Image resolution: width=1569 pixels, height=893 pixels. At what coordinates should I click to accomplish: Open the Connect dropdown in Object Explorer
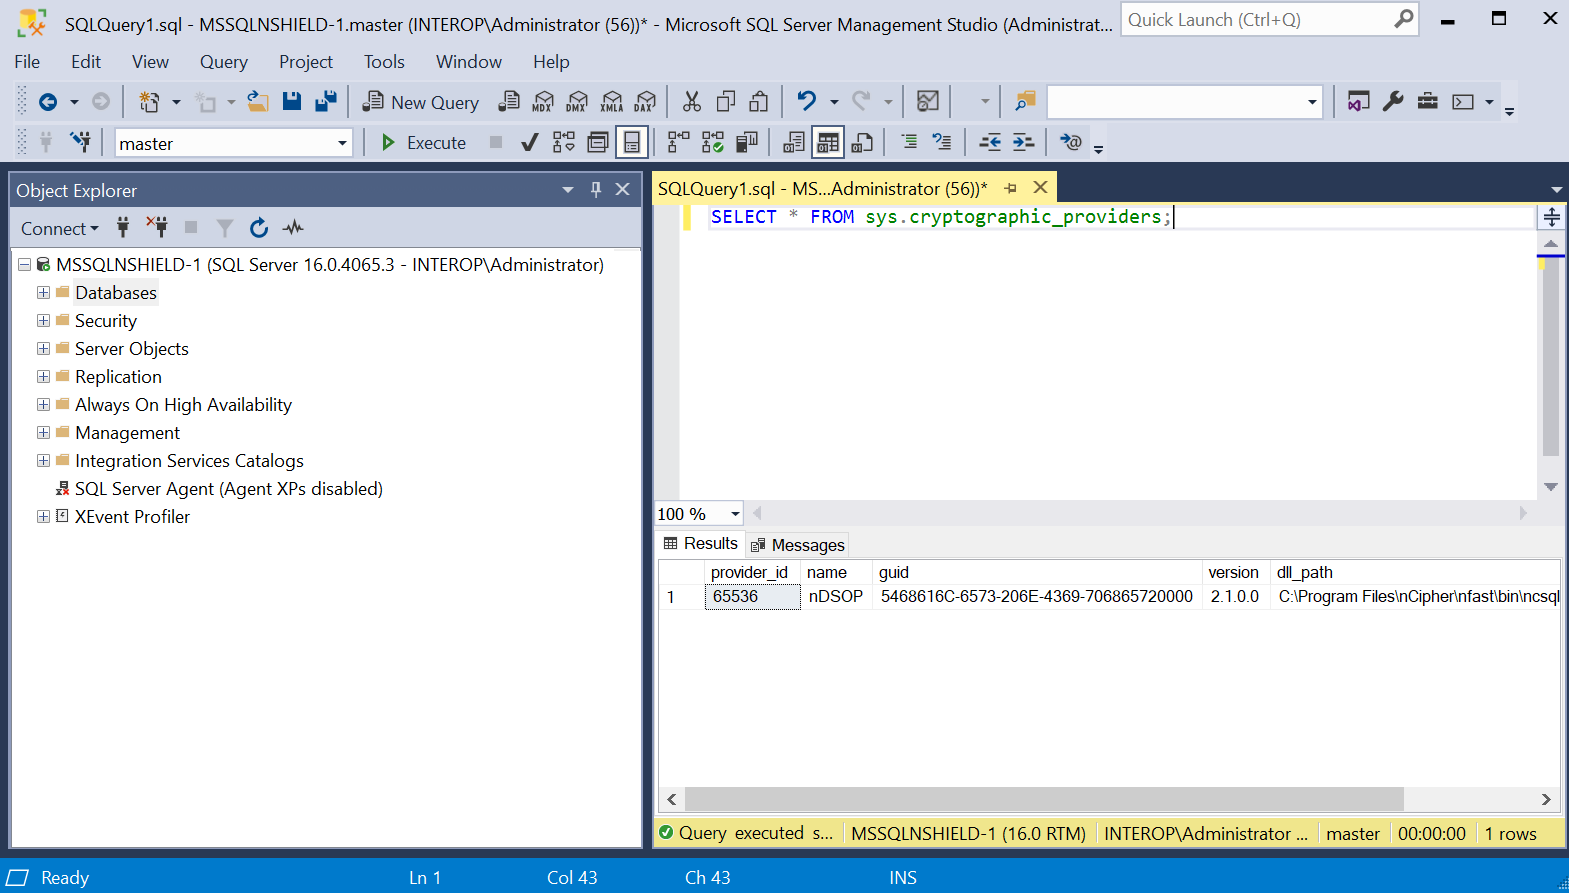click(x=60, y=228)
